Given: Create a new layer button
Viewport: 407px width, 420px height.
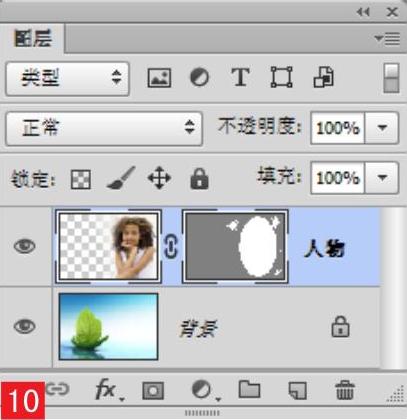Looking at the screenshot, I should click(x=297, y=390).
